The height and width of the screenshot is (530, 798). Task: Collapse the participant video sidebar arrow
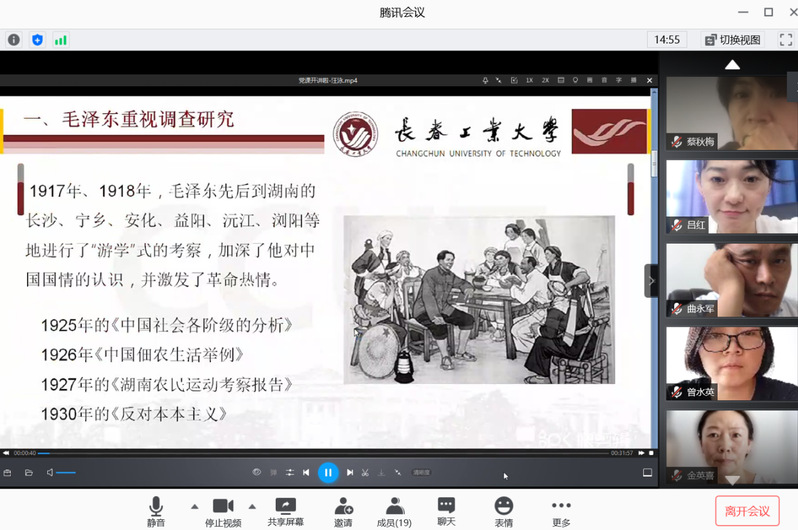(x=652, y=281)
